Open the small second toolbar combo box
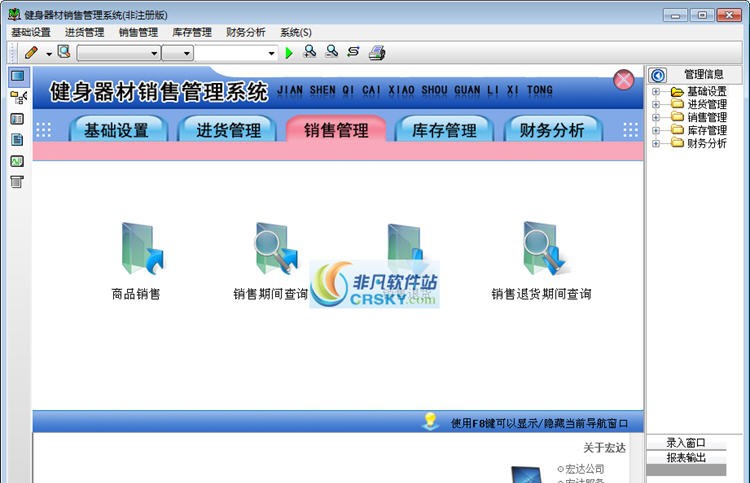This screenshot has height=483, width=750. [177, 53]
